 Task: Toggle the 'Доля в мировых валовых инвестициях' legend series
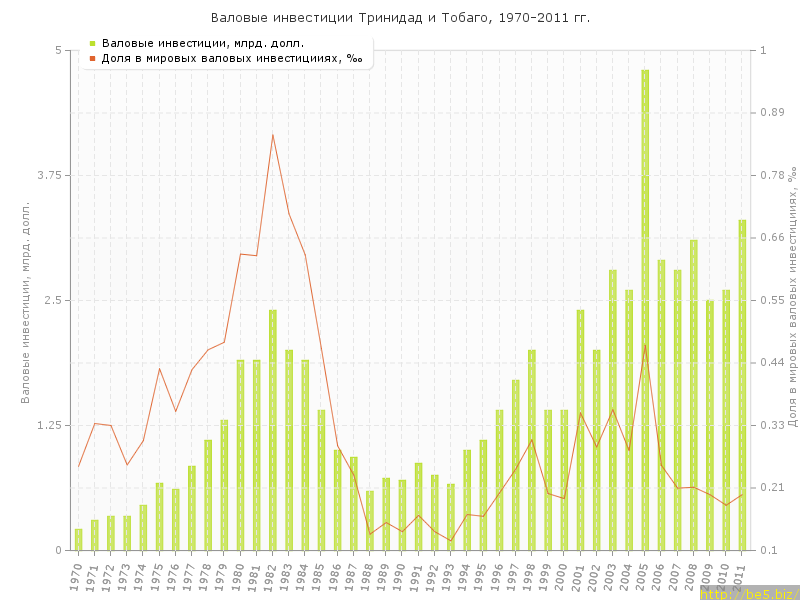tap(232, 59)
